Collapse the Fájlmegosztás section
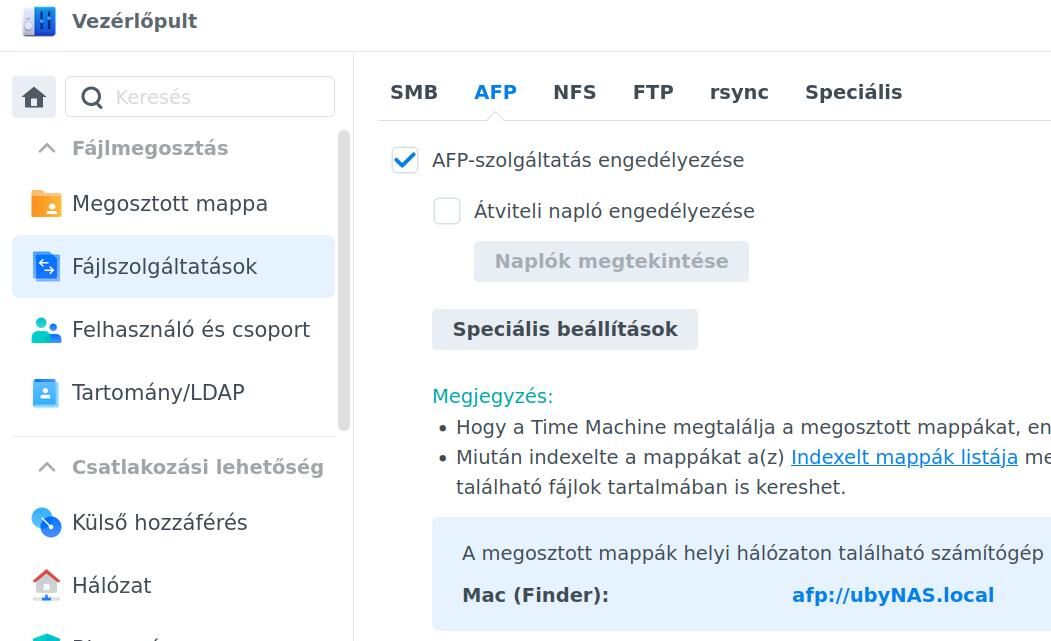The height and width of the screenshot is (641, 1051). [46, 148]
